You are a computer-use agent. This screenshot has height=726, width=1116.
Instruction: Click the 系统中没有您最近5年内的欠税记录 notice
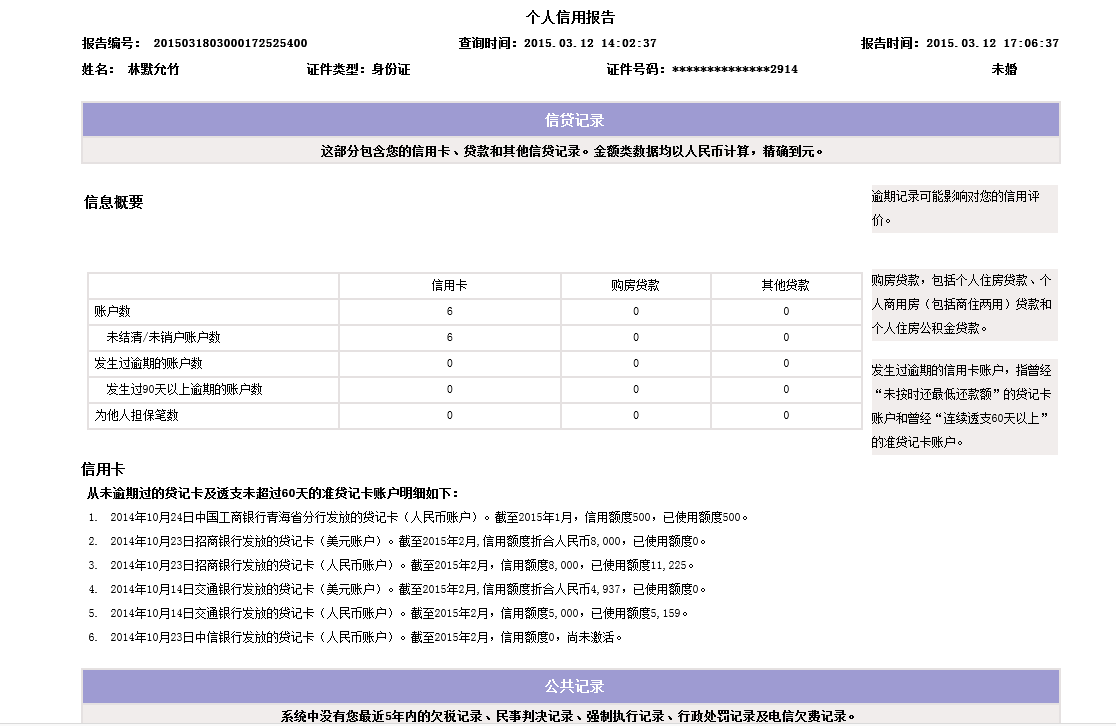tap(568, 716)
